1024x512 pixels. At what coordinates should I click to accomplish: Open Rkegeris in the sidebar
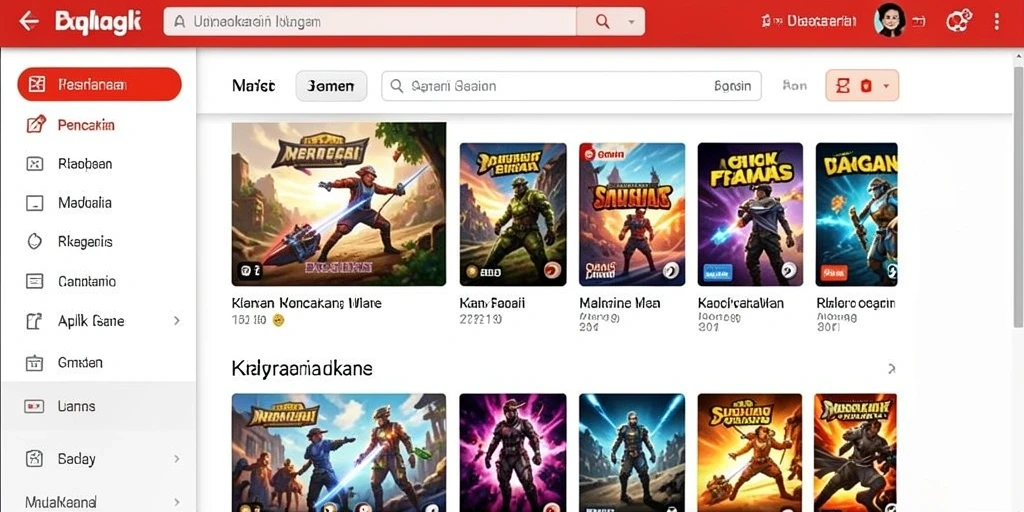[85, 242]
